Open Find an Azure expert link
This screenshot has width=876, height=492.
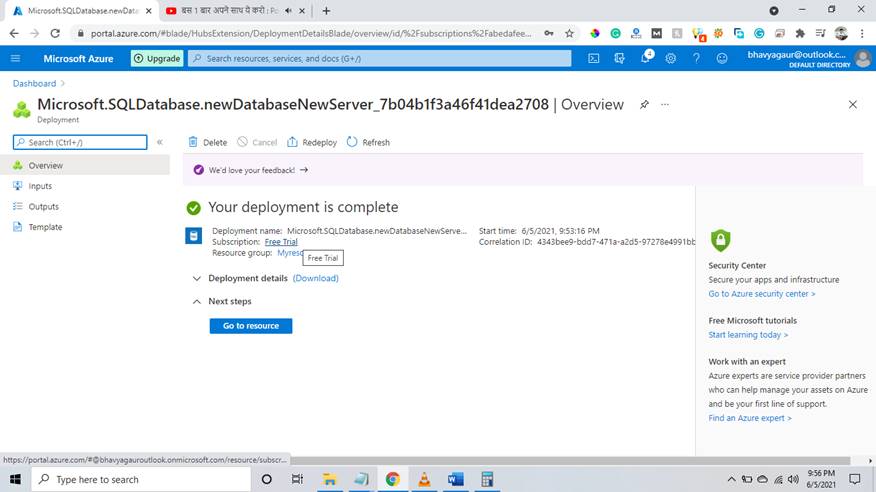(x=750, y=418)
